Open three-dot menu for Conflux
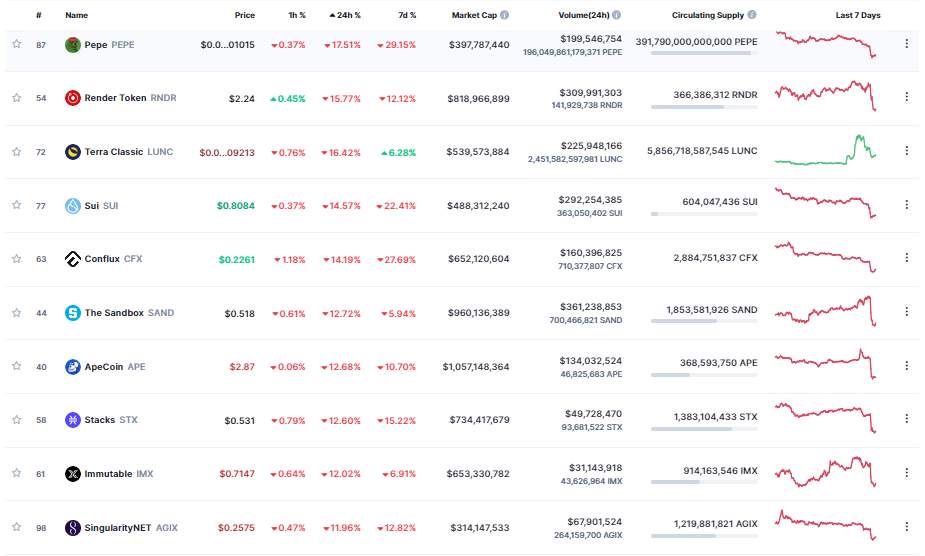This screenshot has height=556, width=925. [x=907, y=257]
